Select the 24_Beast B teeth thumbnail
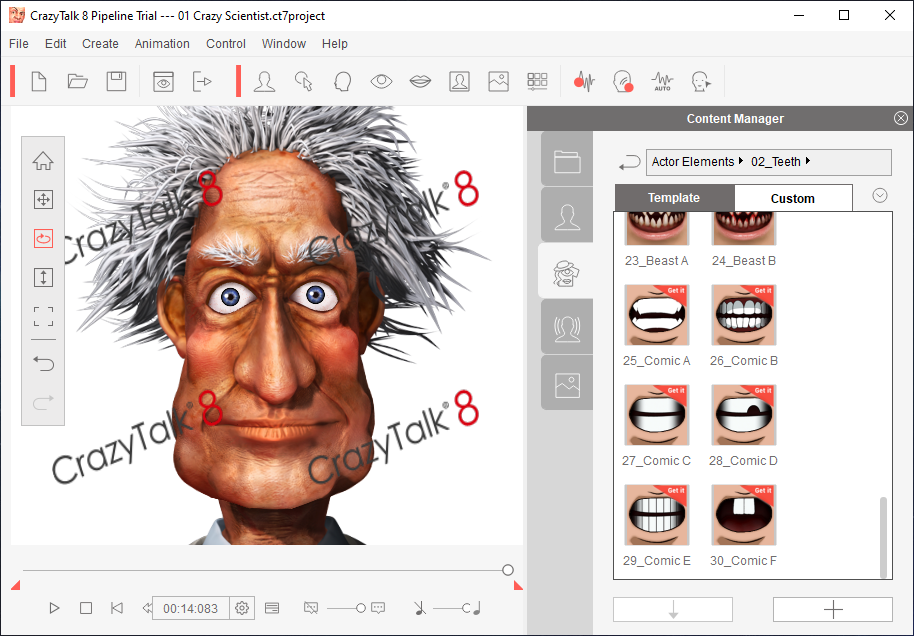 (744, 229)
